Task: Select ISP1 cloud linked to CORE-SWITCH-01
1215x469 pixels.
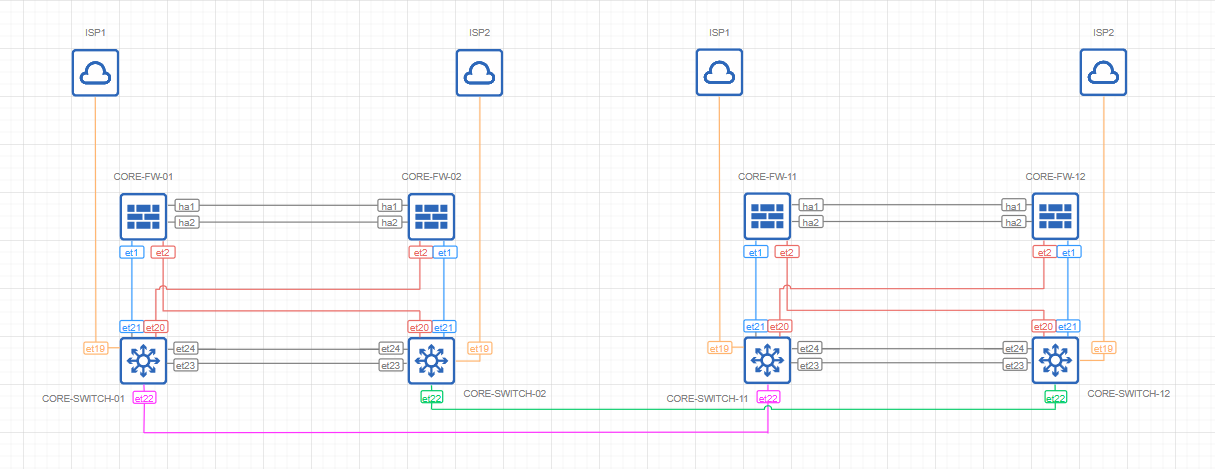Action: coord(95,73)
